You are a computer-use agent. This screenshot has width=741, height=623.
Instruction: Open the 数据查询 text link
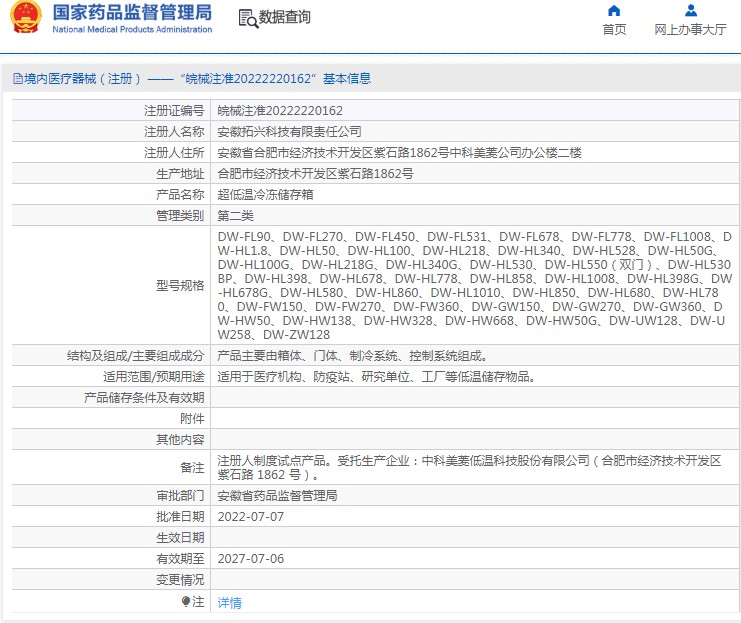click(284, 17)
